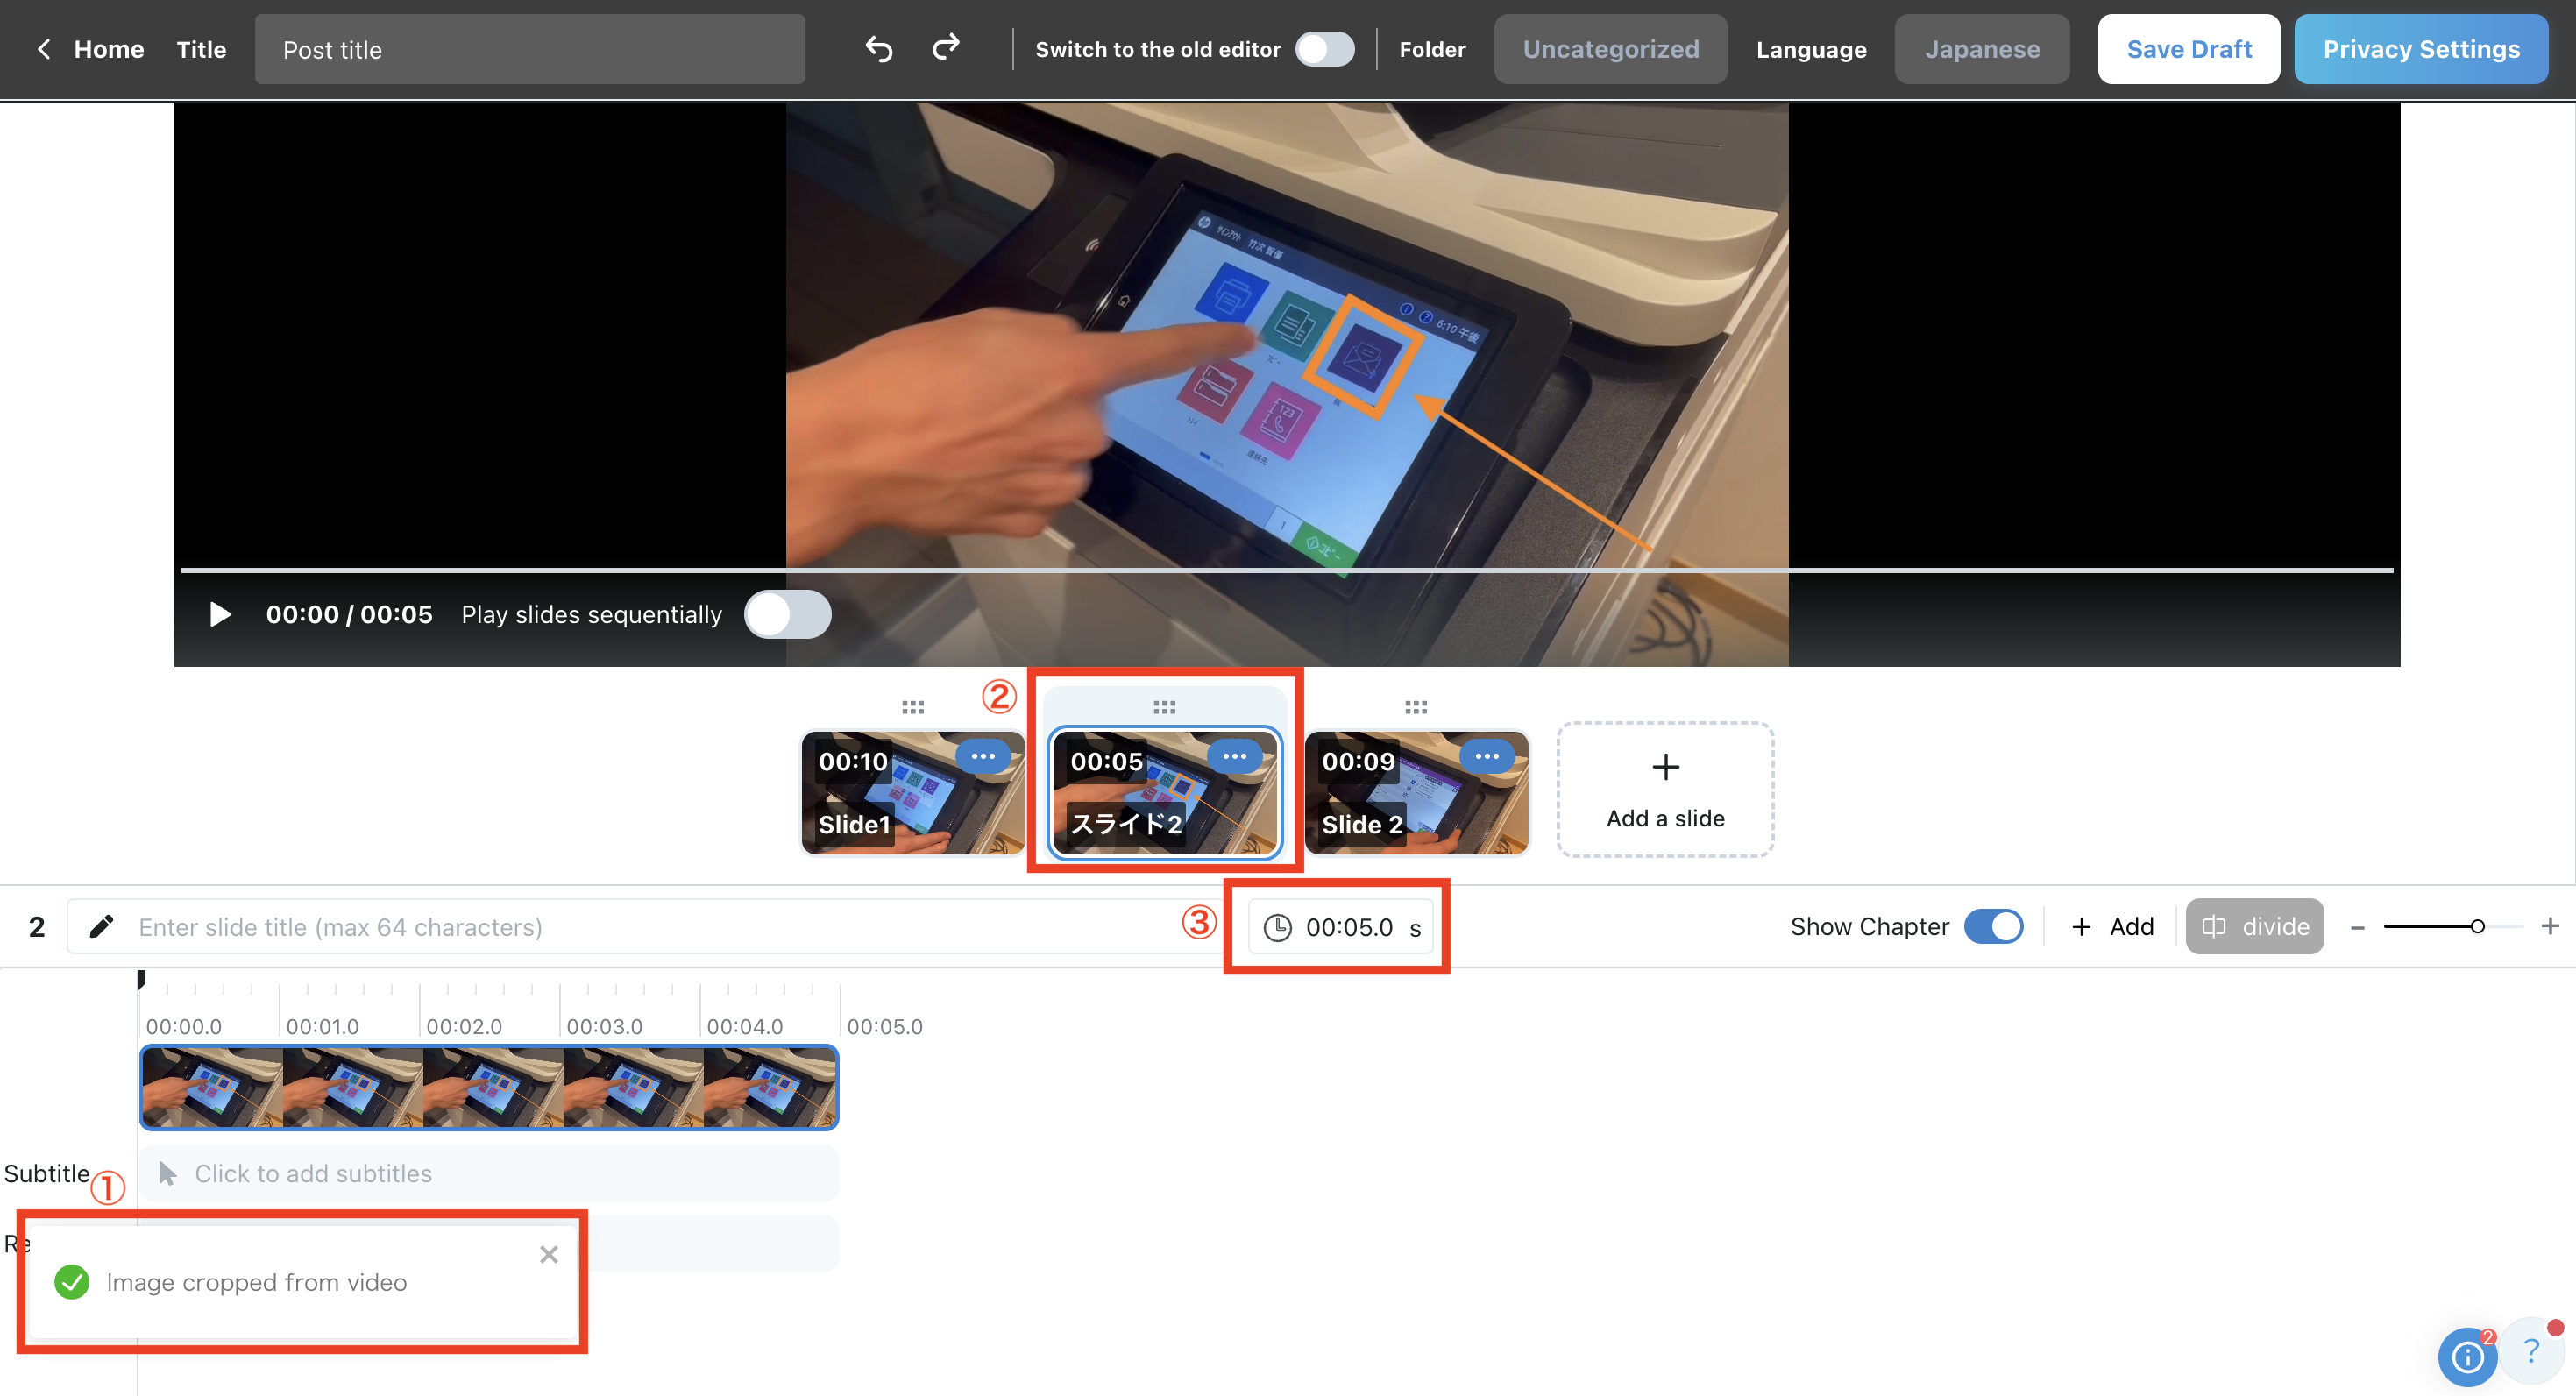
Task: Open Privacy Settings
Action: click(2420, 49)
